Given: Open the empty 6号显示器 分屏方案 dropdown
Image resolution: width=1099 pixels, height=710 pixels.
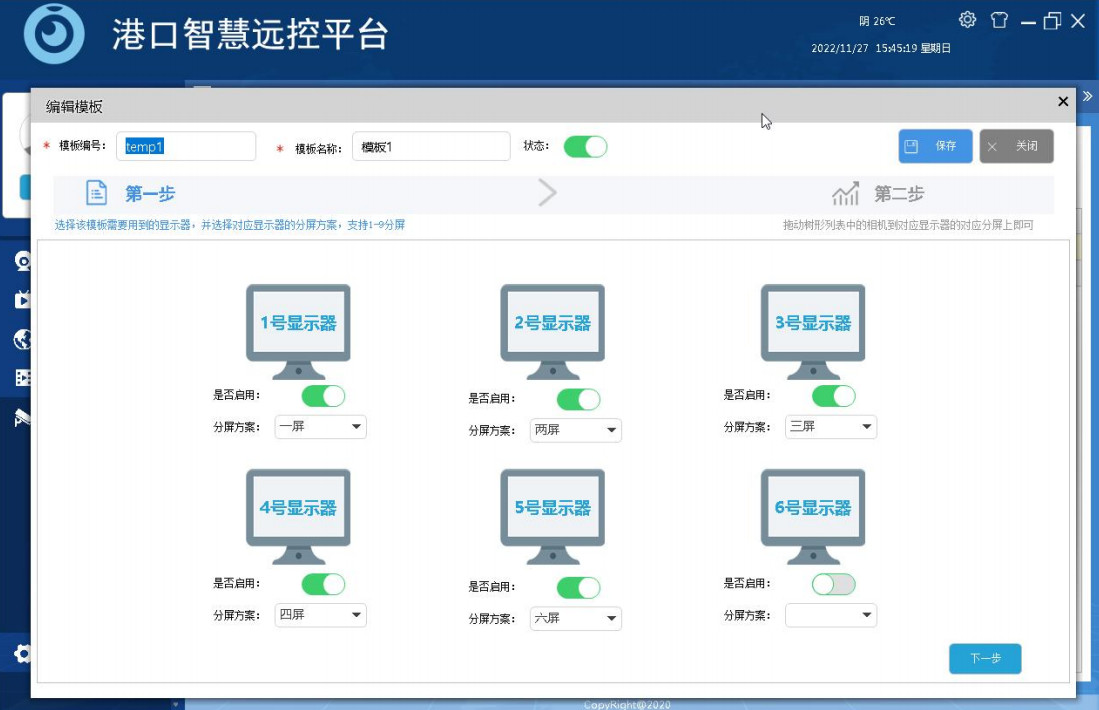Looking at the screenshot, I should pos(830,614).
